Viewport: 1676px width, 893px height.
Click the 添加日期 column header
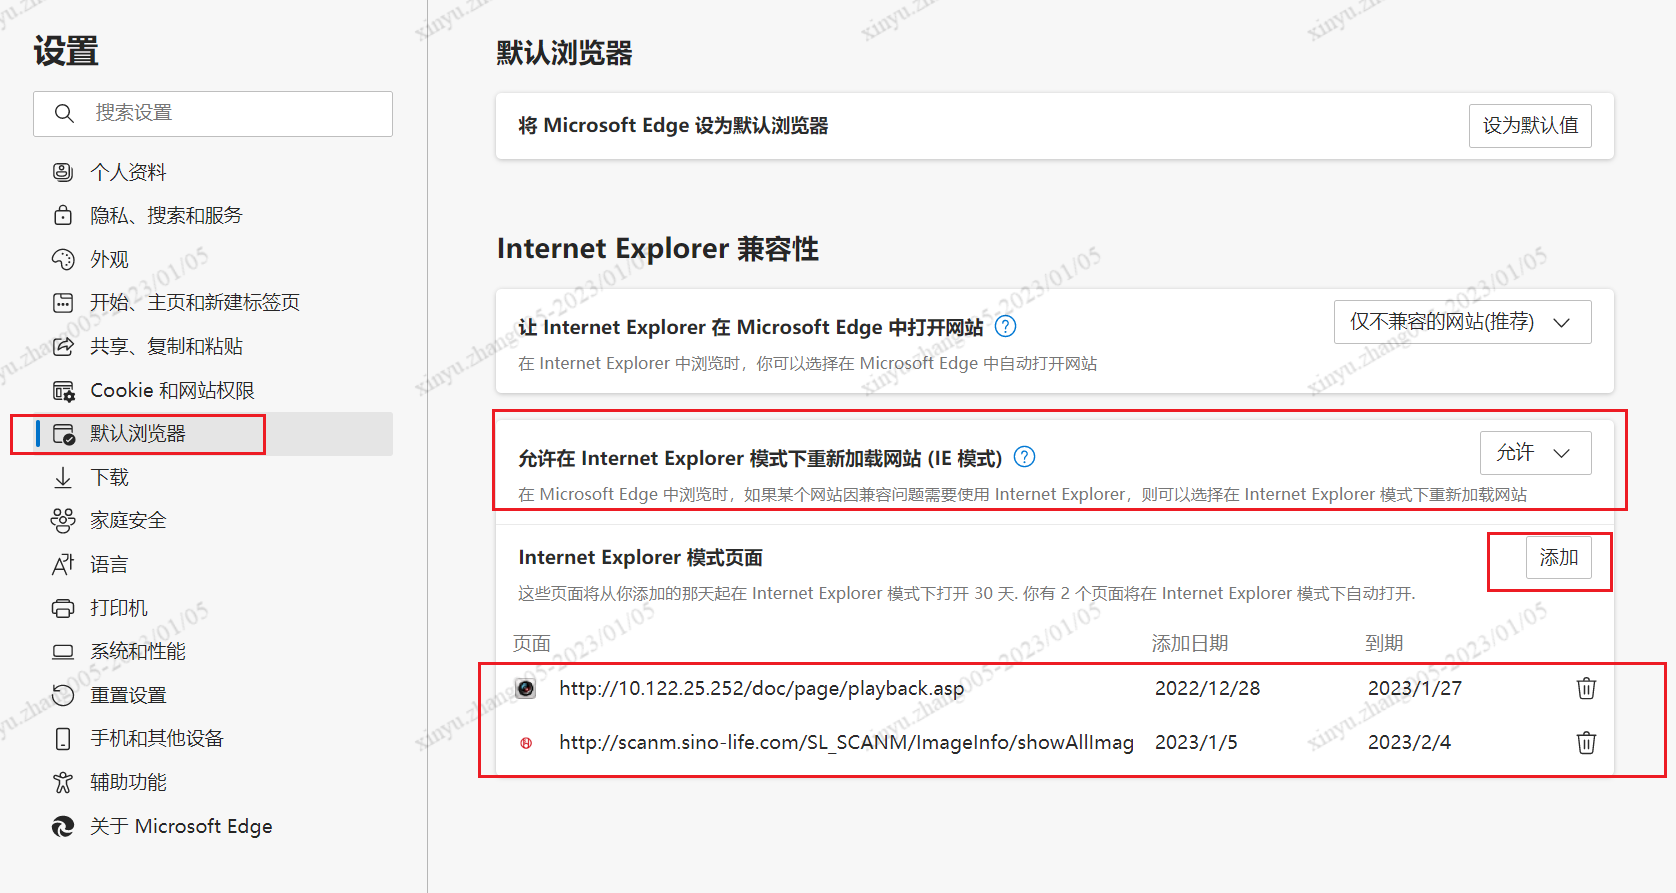(x=1190, y=643)
